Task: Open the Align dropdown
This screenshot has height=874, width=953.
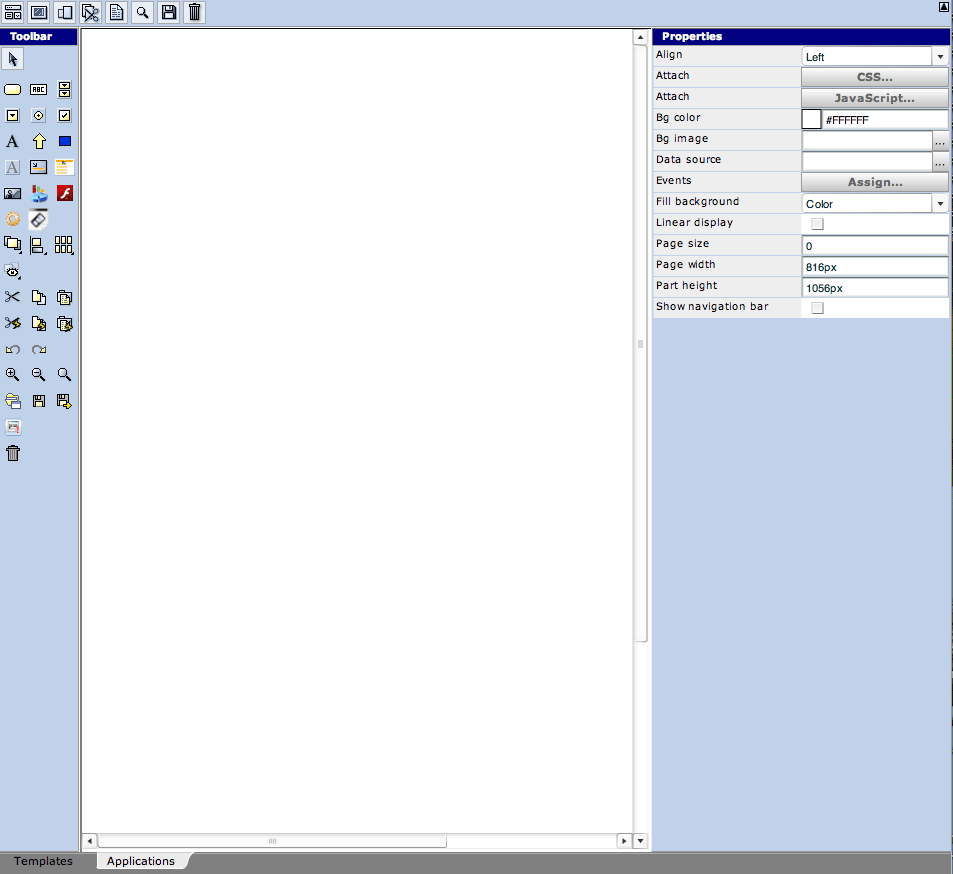Action: pos(939,57)
